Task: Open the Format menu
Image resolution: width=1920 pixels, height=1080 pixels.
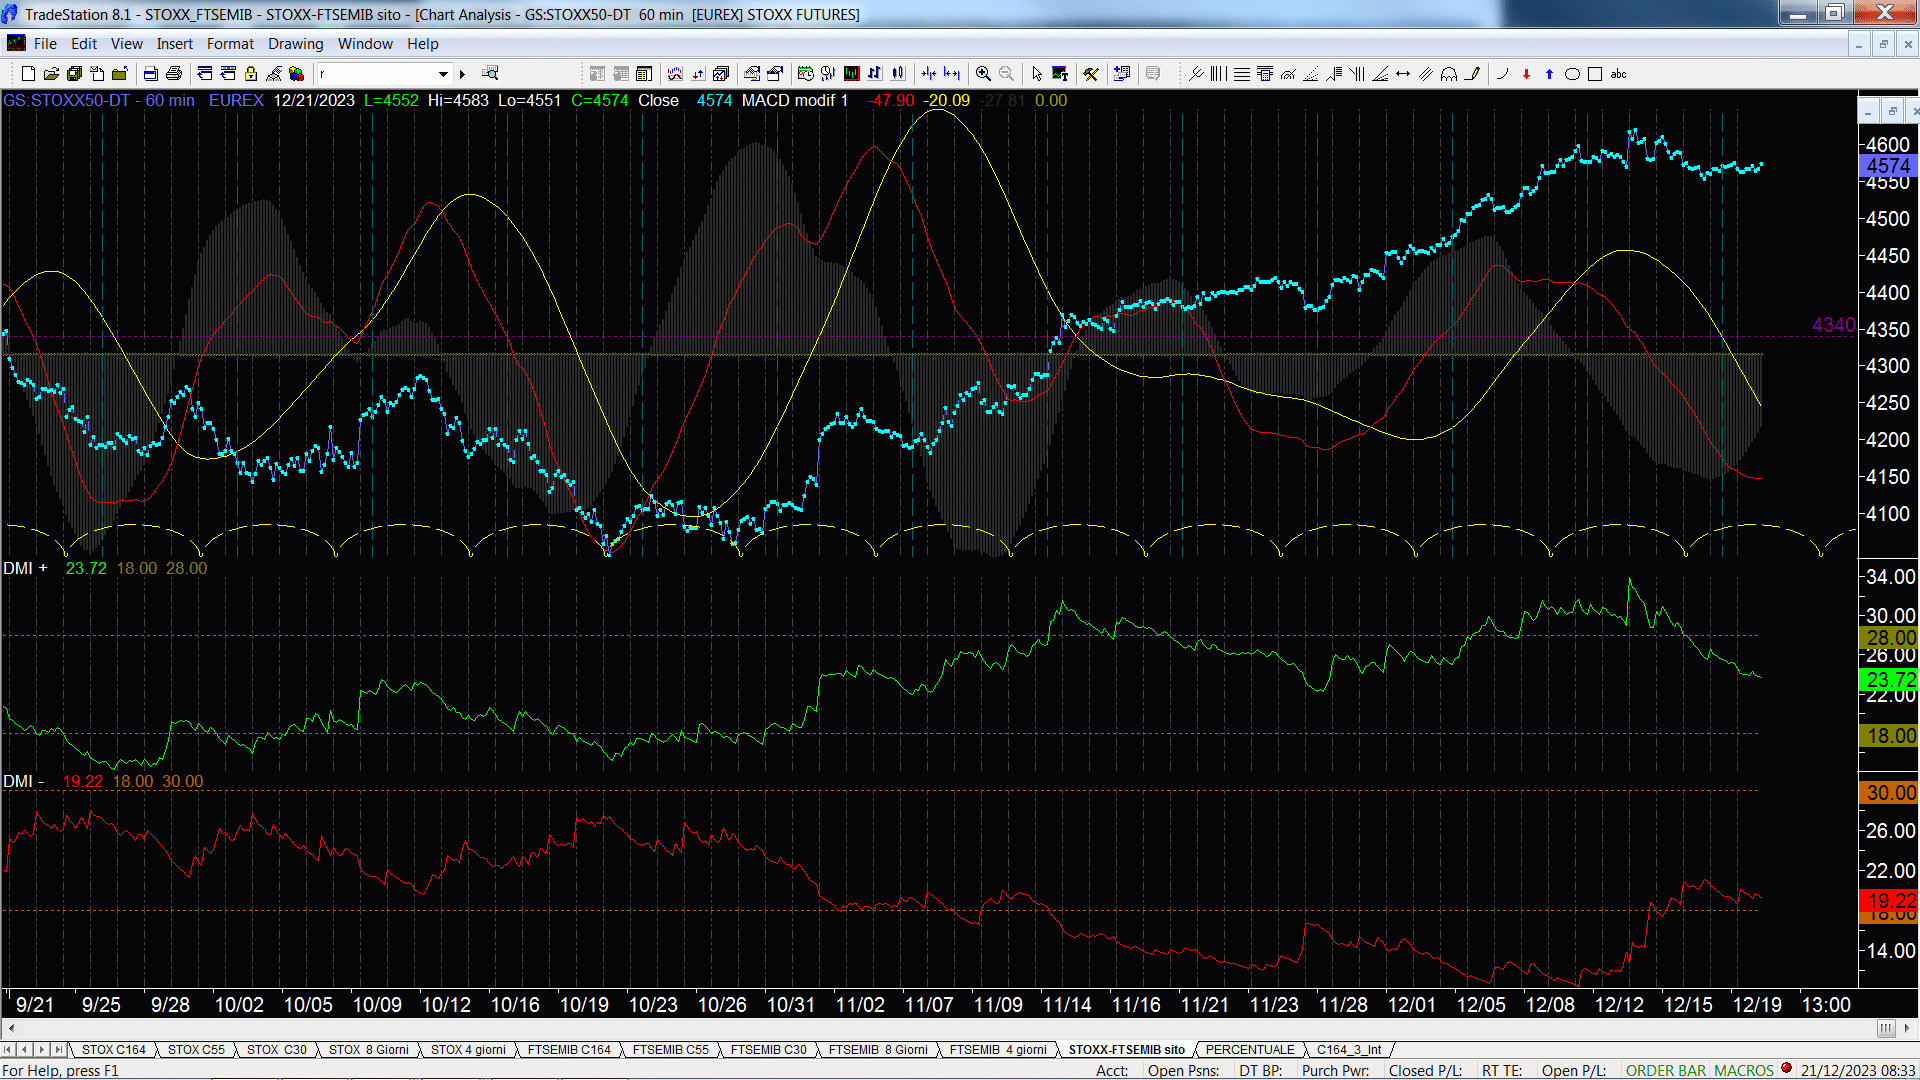Action: 230,44
